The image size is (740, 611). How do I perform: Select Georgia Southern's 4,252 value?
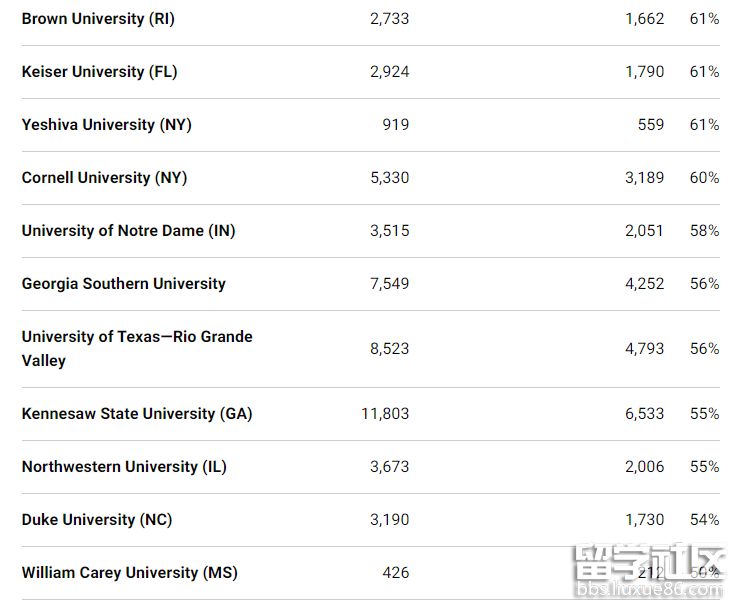click(x=644, y=284)
